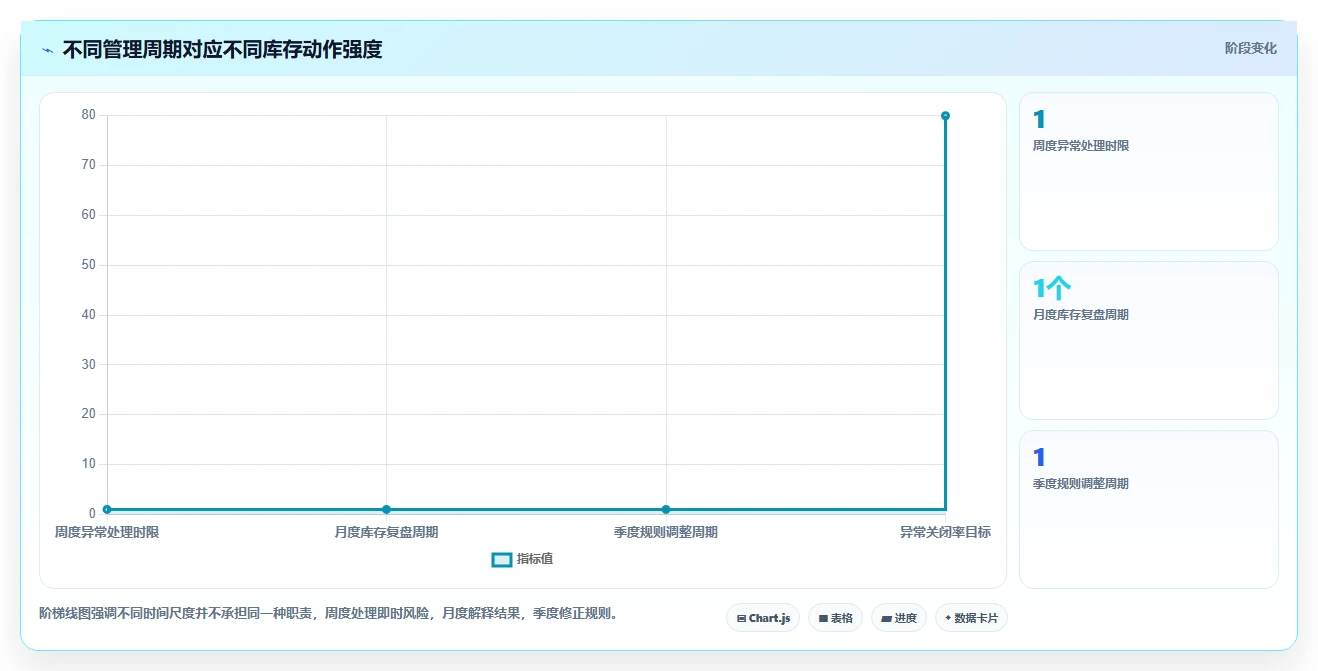The image size is (1318, 671).
Task: Click the icon in the 进度 tag
Action: (x=886, y=619)
